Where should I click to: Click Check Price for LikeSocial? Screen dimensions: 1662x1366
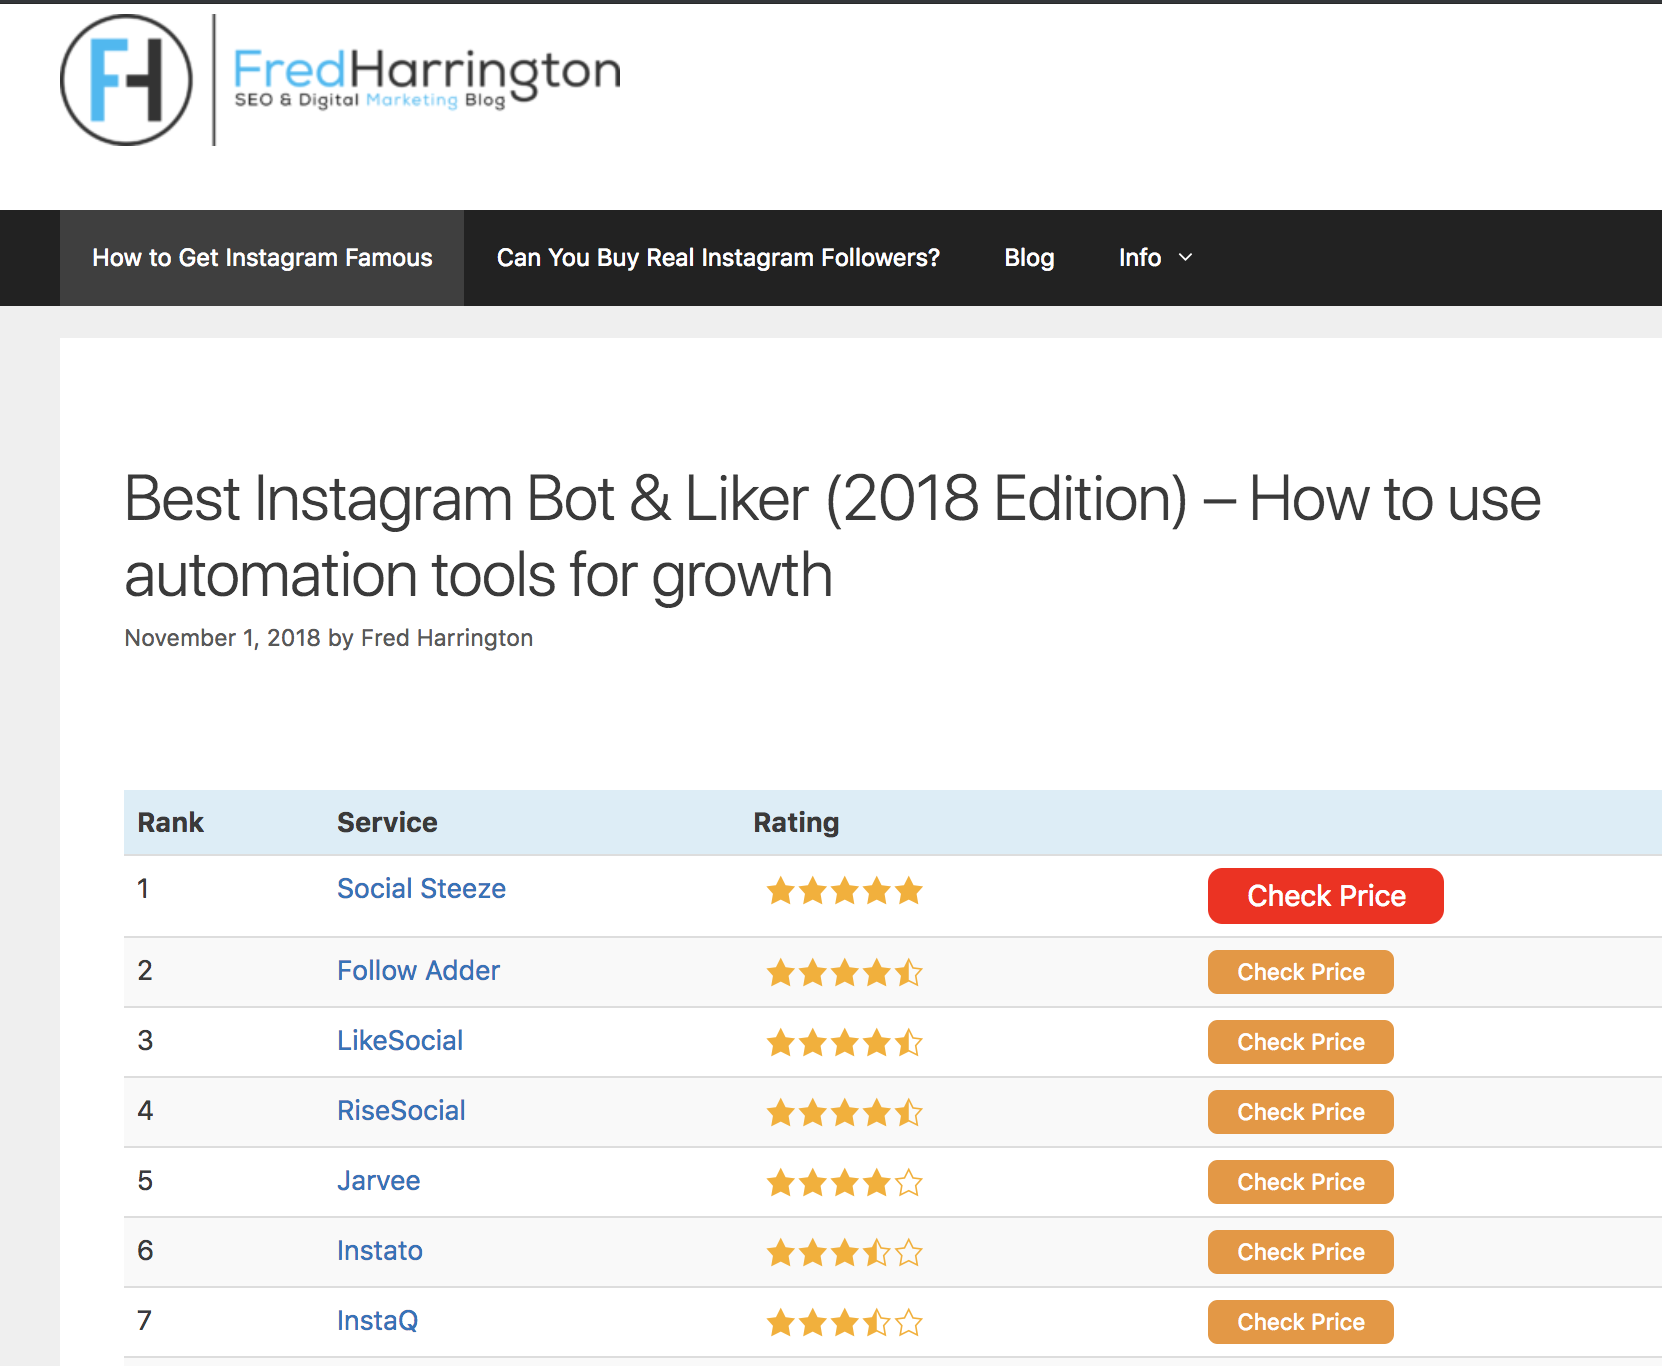(1301, 1042)
